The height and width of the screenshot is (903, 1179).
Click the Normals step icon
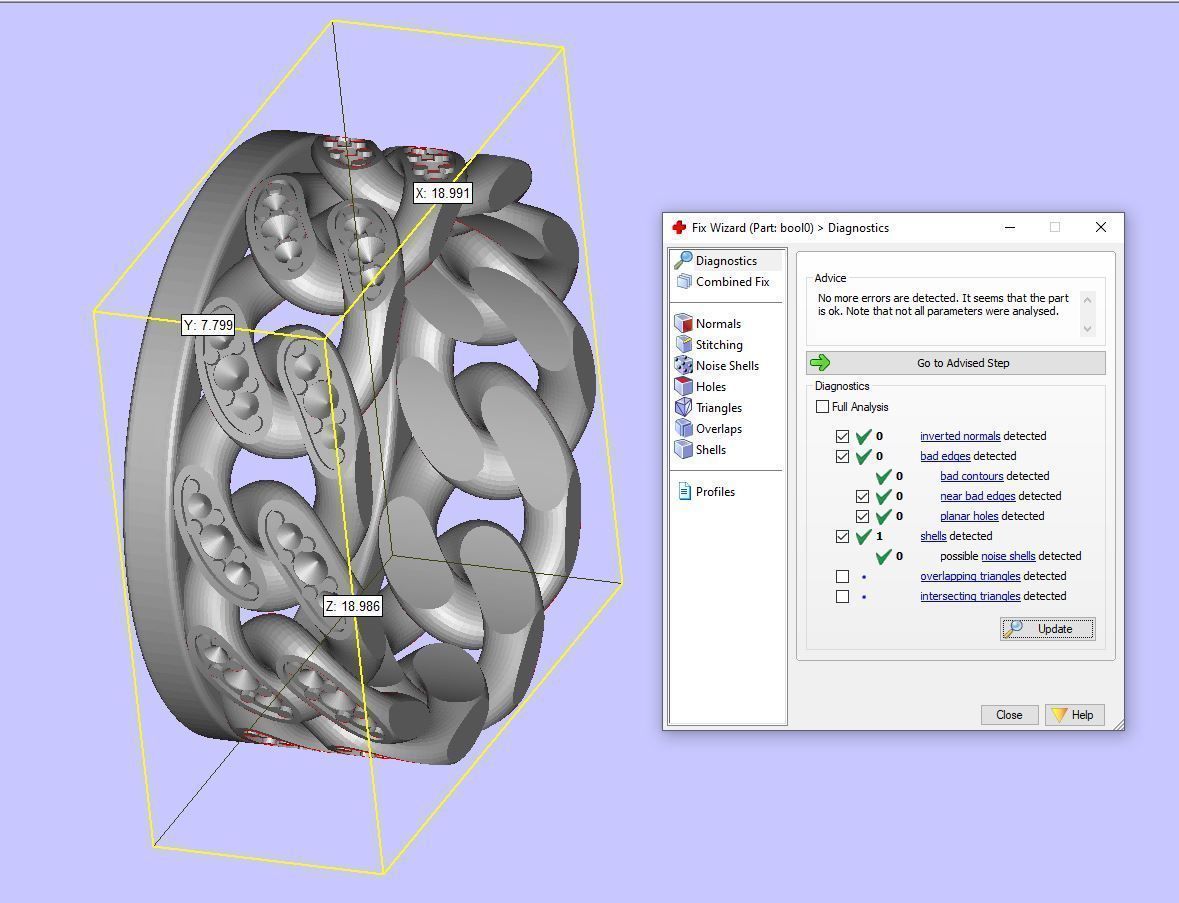point(683,323)
